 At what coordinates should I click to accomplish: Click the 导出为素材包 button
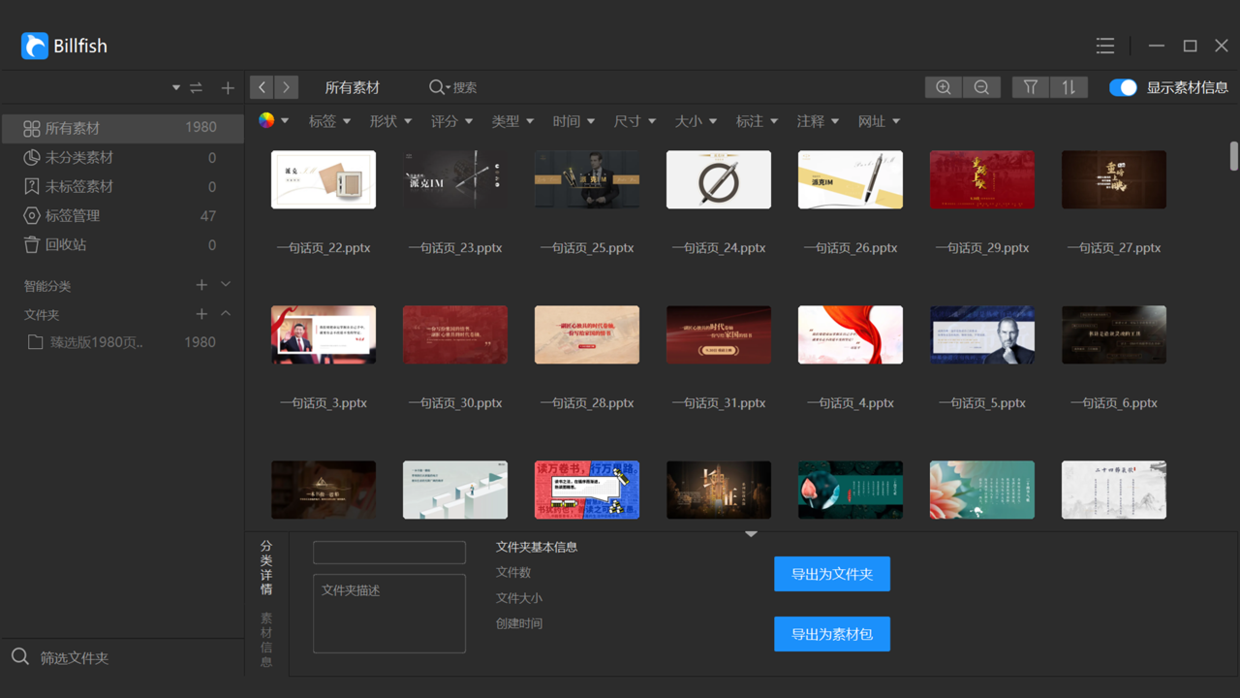[831, 634]
